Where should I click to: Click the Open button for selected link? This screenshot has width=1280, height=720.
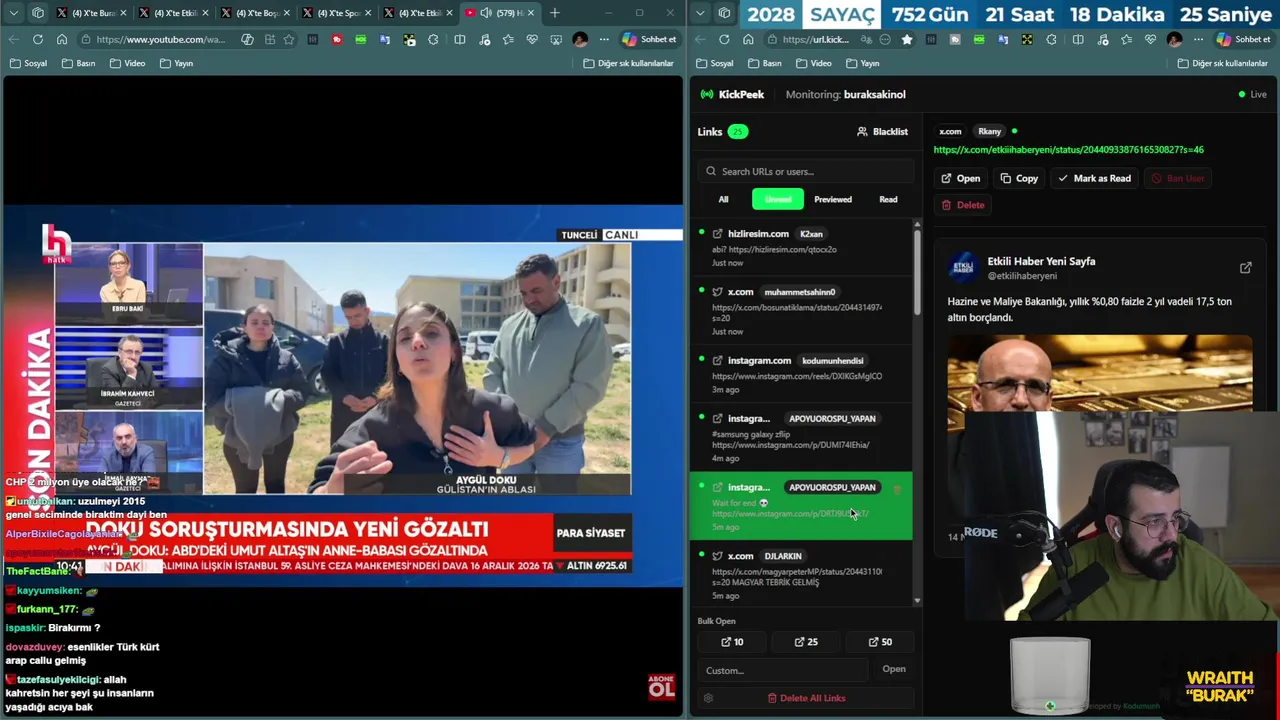tap(960, 178)
